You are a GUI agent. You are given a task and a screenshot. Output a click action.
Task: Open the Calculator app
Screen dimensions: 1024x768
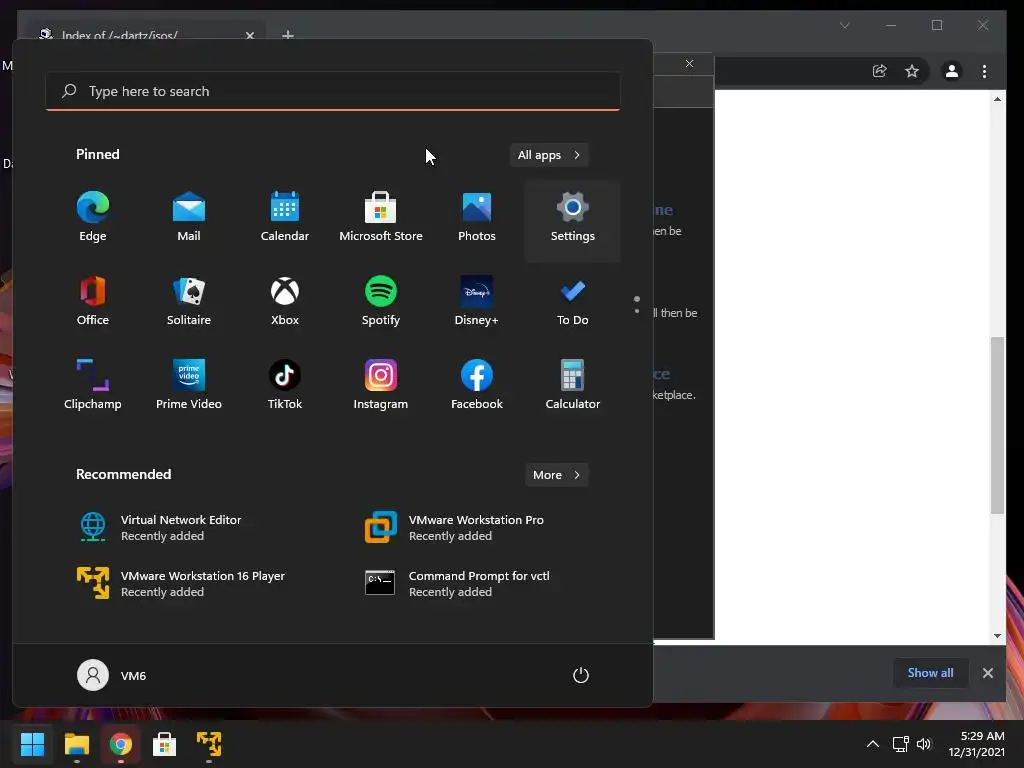573,385
